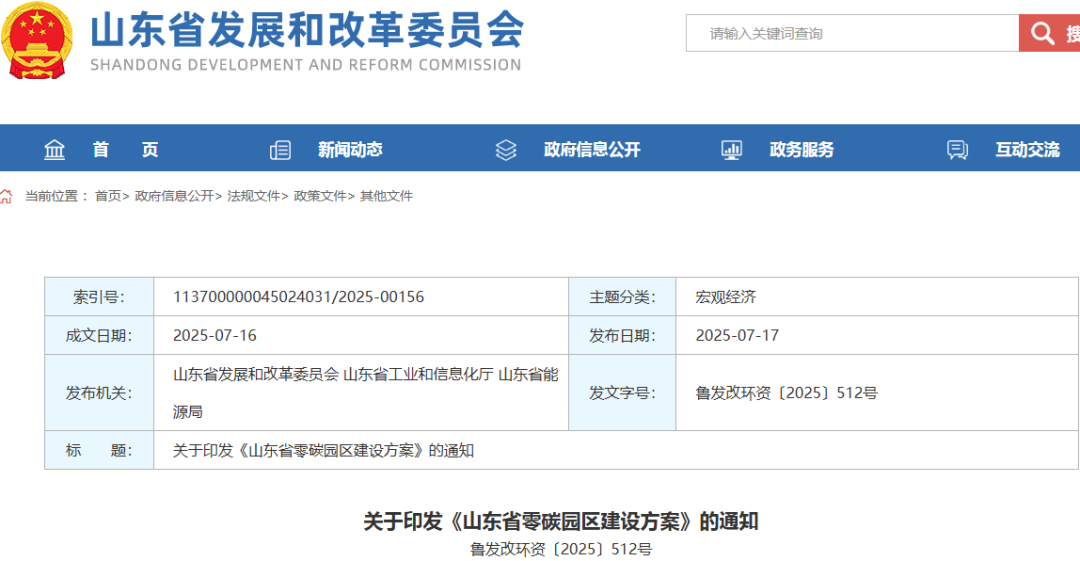
Task: Click the 发文字号 label cell
Action: pos(623,393)
